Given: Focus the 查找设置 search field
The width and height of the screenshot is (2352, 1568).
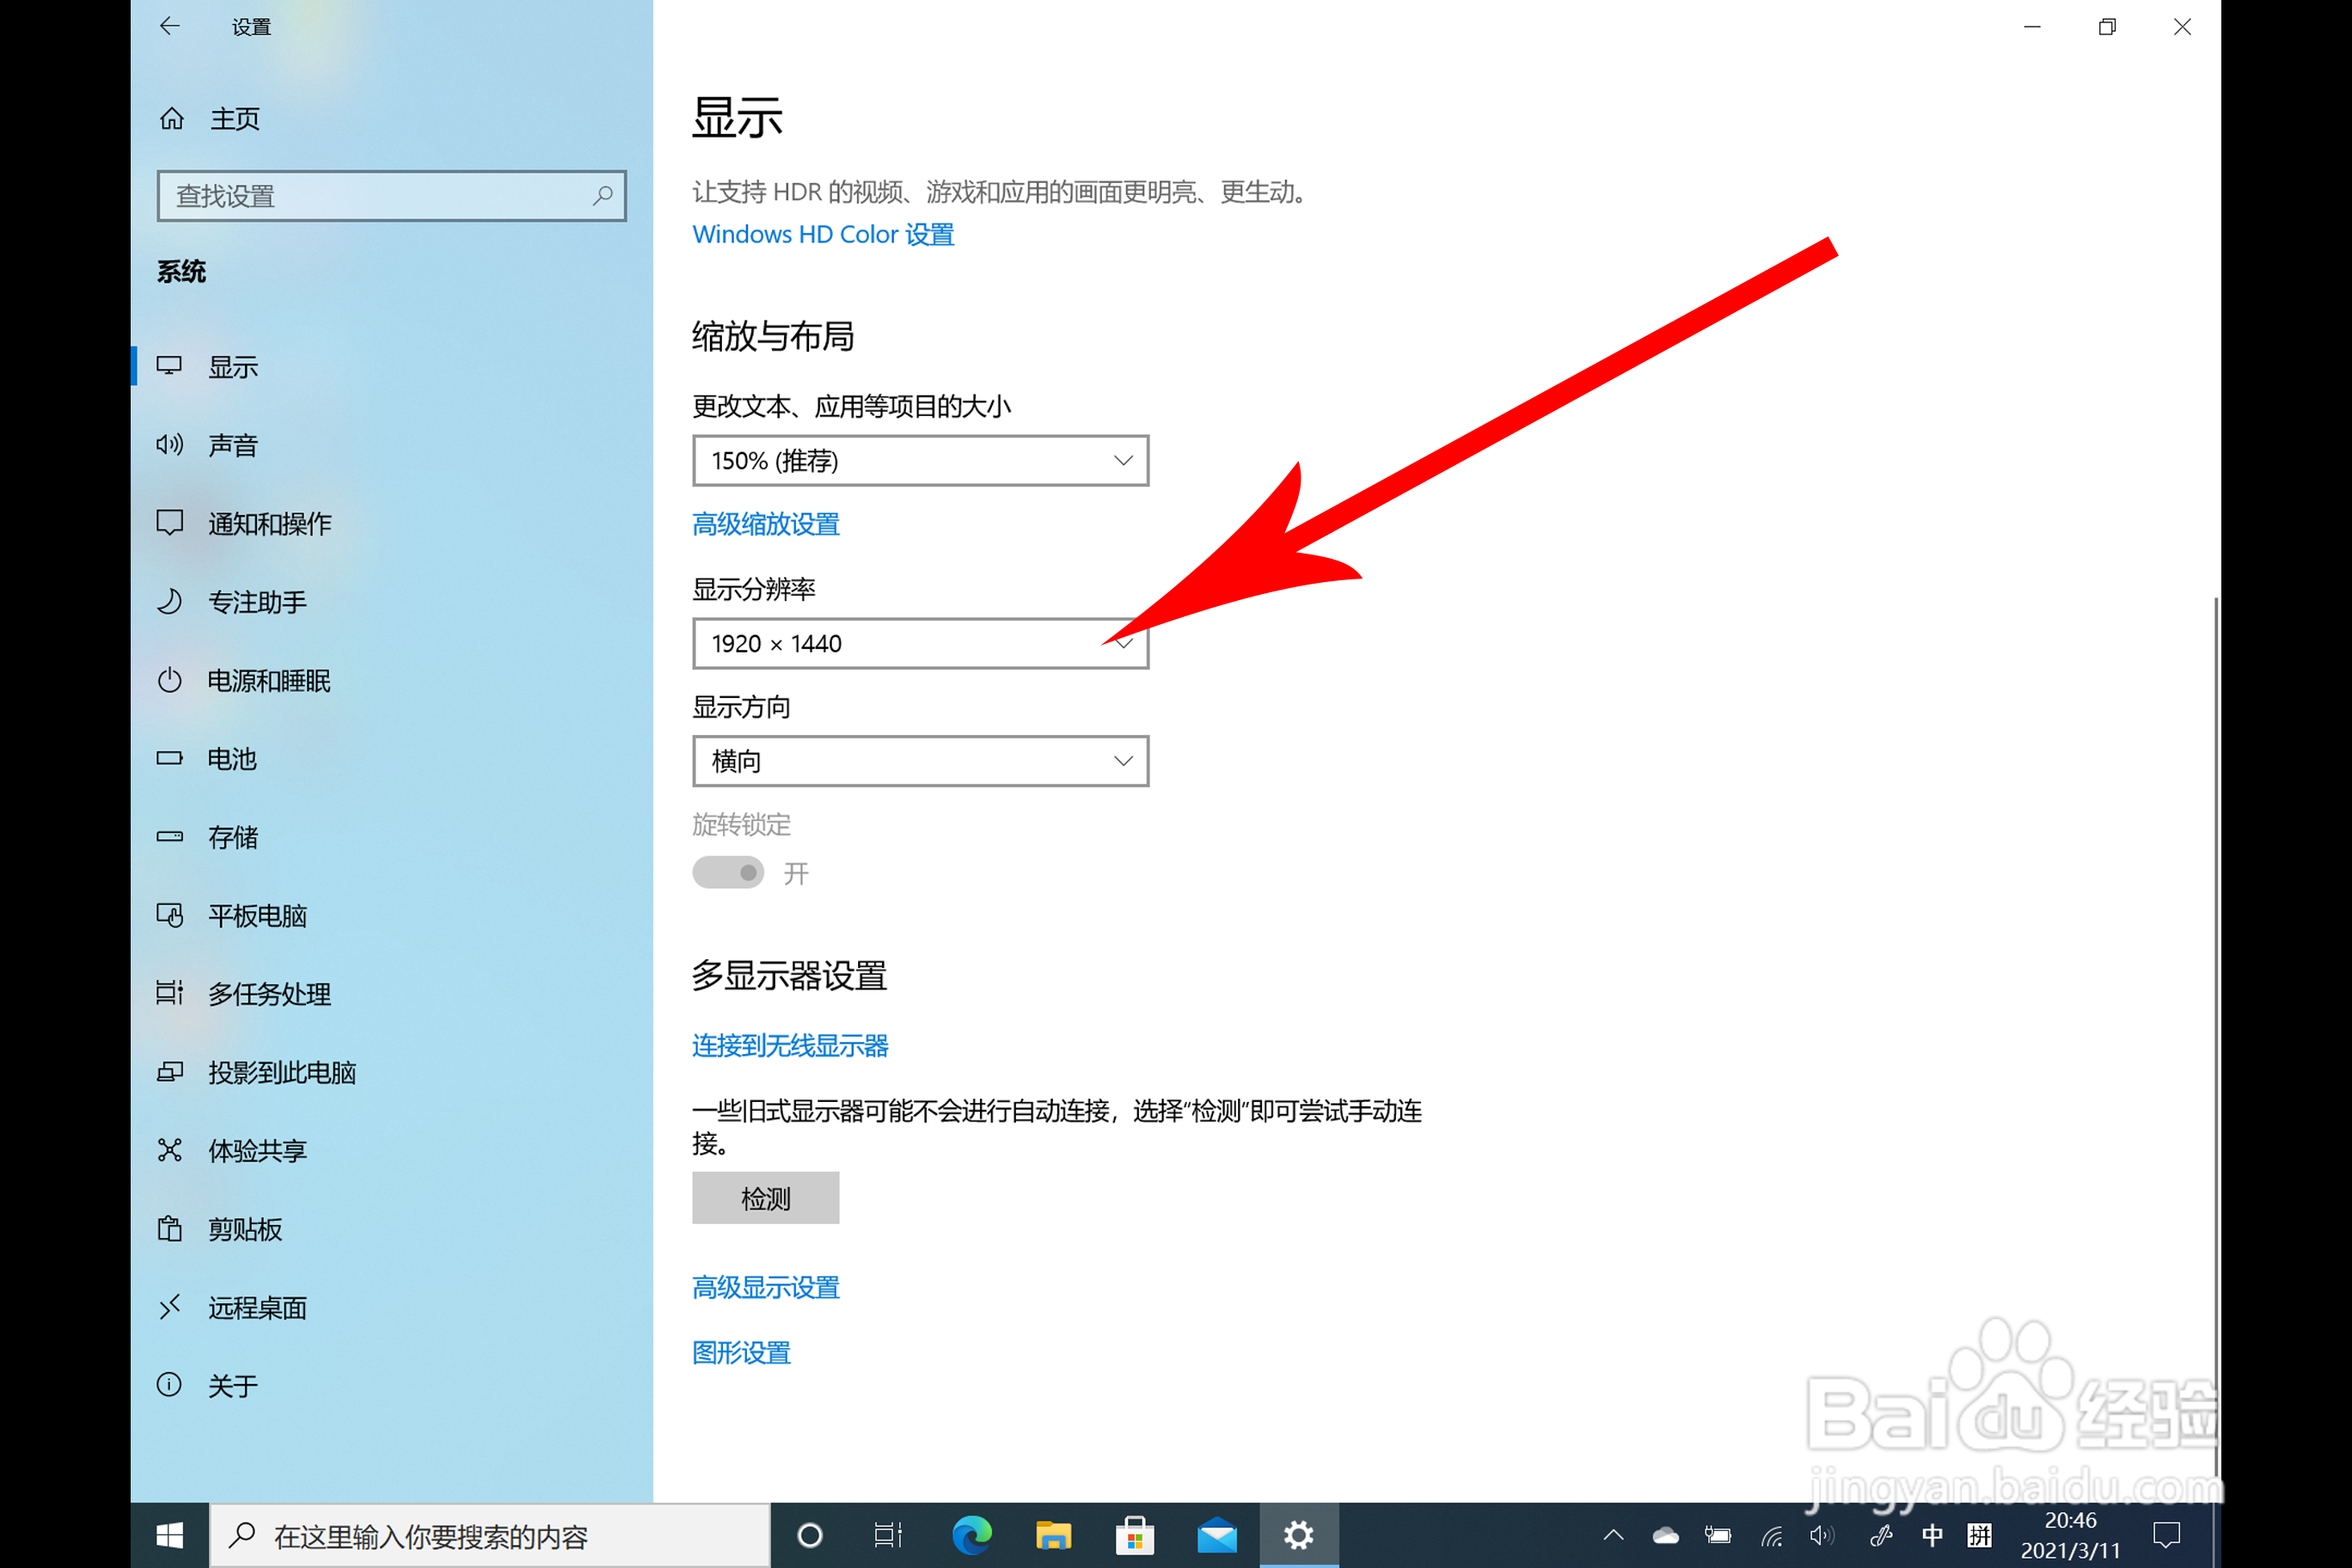Looking at the screenshot, I should 391,195.
